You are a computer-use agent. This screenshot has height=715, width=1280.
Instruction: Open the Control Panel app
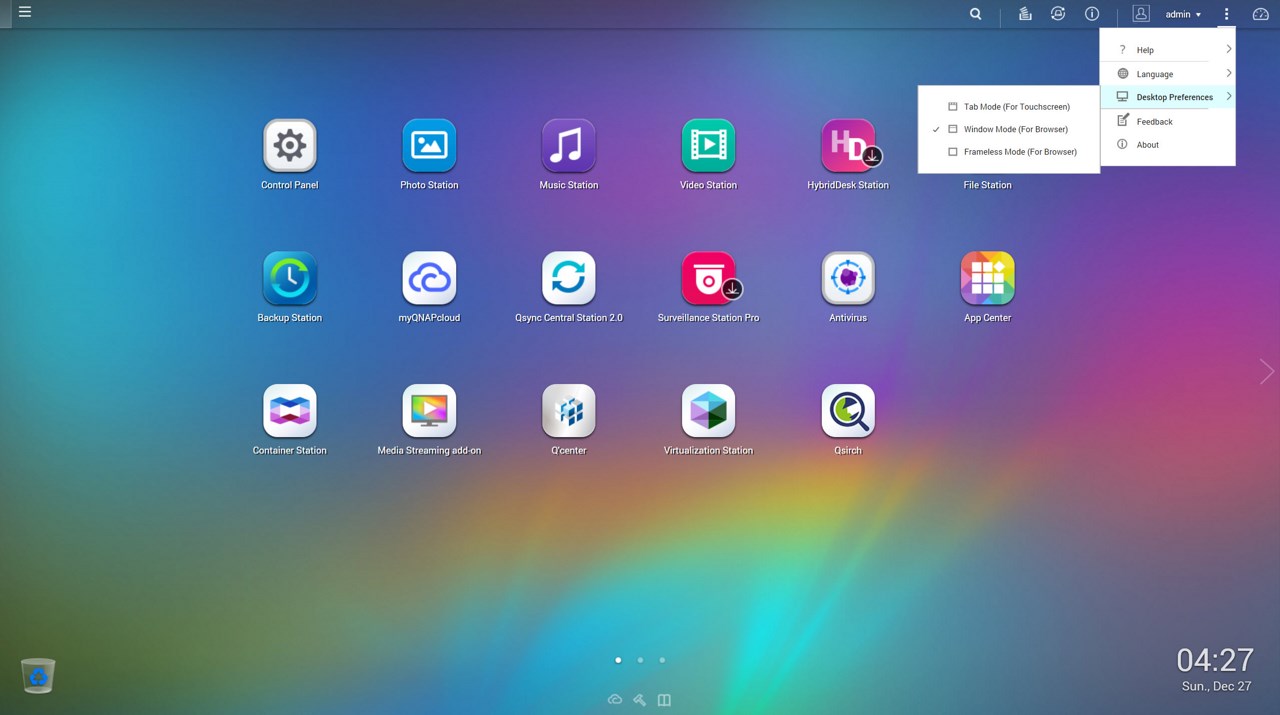(290, 146)
